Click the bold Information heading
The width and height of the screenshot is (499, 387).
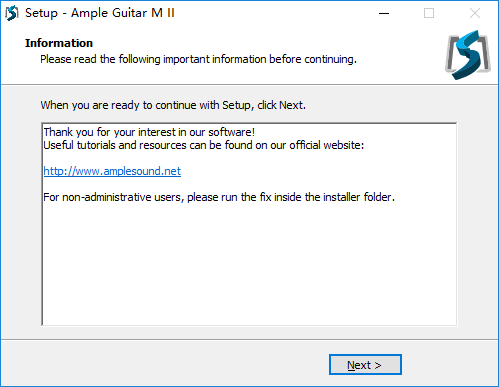(x=59, y=43)
